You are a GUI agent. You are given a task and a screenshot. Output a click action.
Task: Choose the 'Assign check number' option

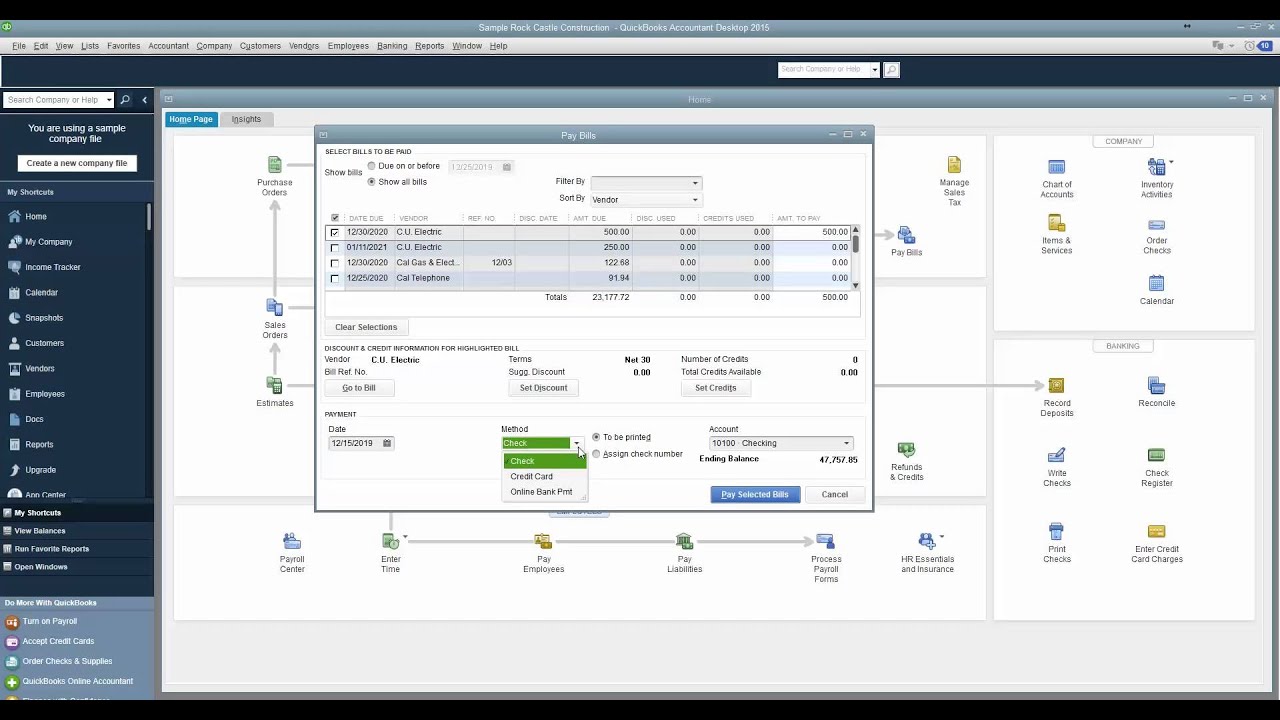pos(596,454)
